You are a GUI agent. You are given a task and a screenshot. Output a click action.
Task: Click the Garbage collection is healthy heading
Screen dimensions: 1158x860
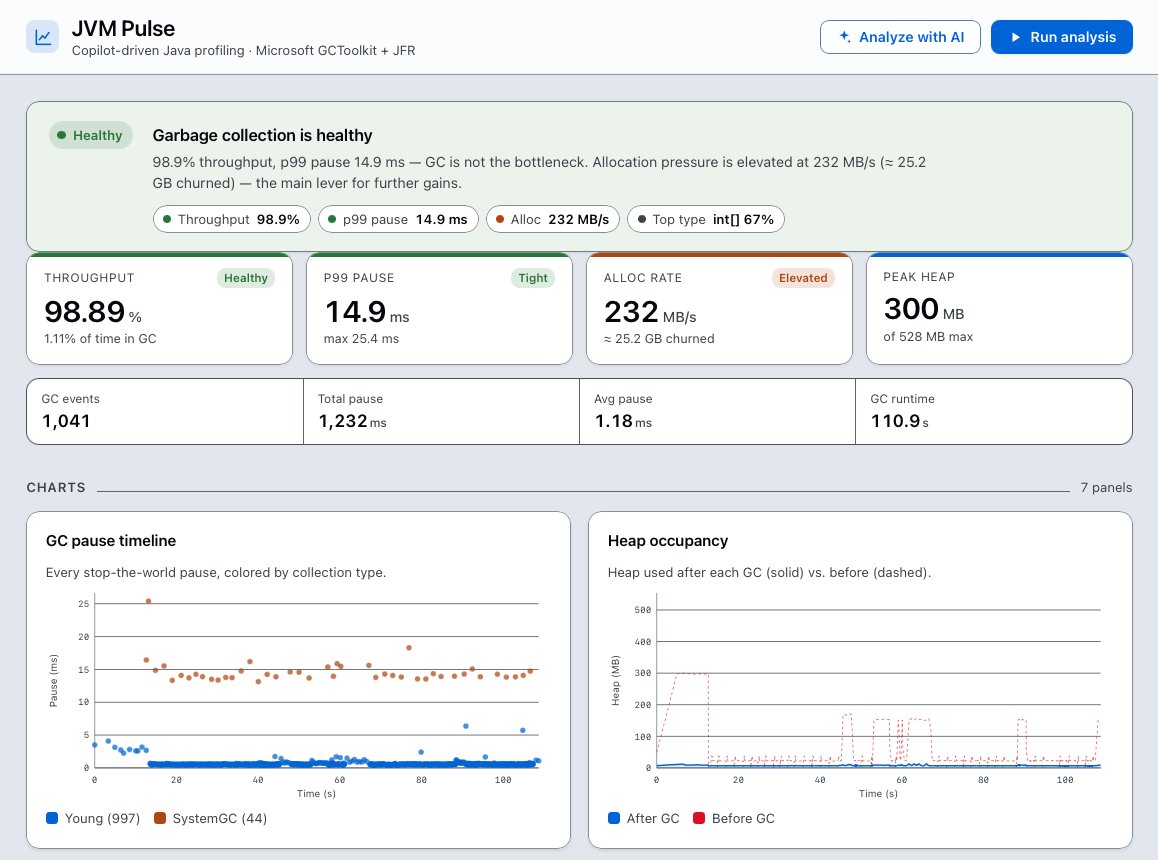[x=262, y=135]
